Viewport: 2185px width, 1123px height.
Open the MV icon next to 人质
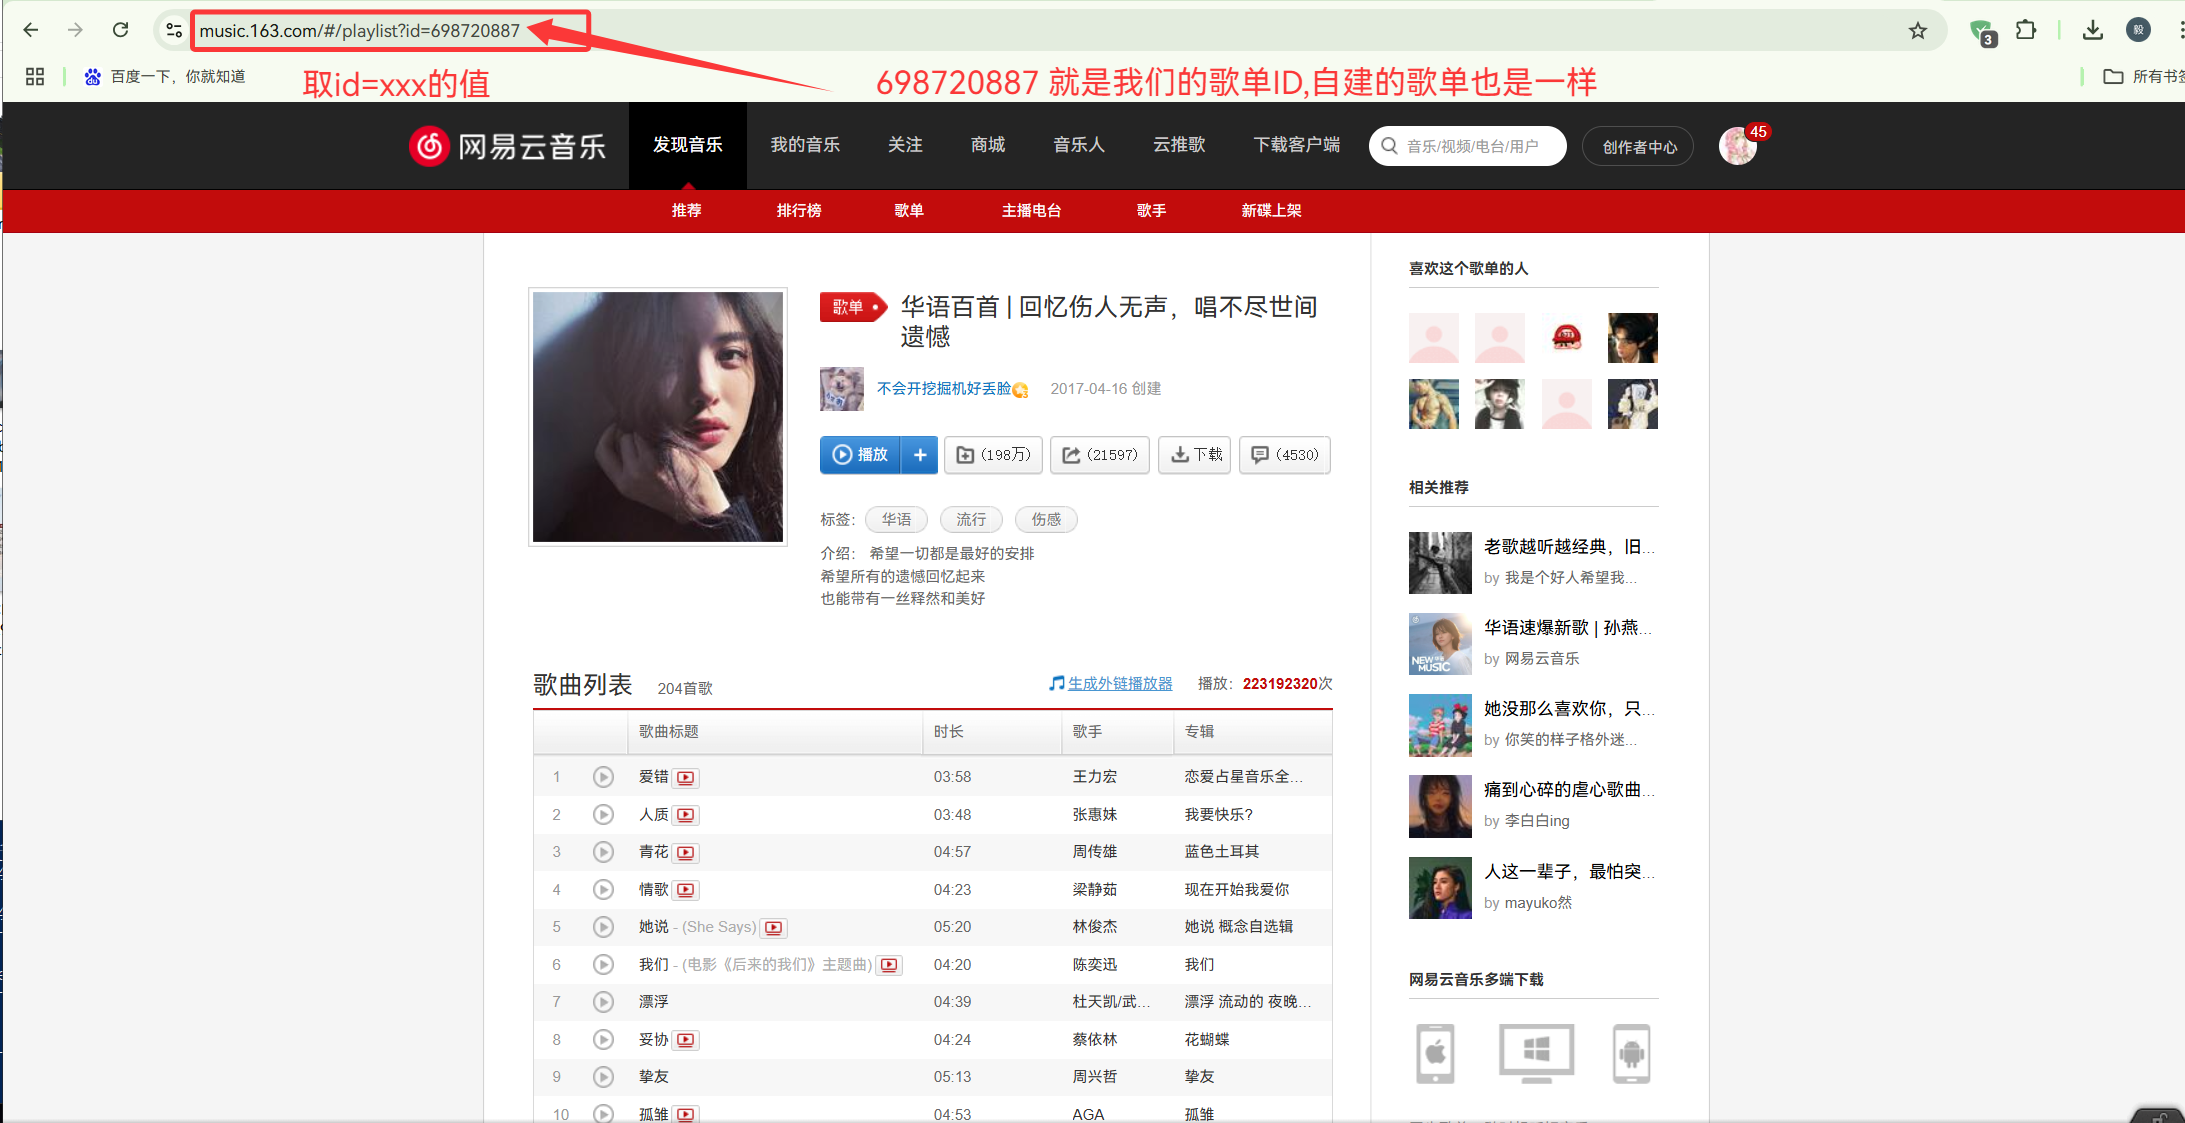pyautogui.click(x=686, y=815)
